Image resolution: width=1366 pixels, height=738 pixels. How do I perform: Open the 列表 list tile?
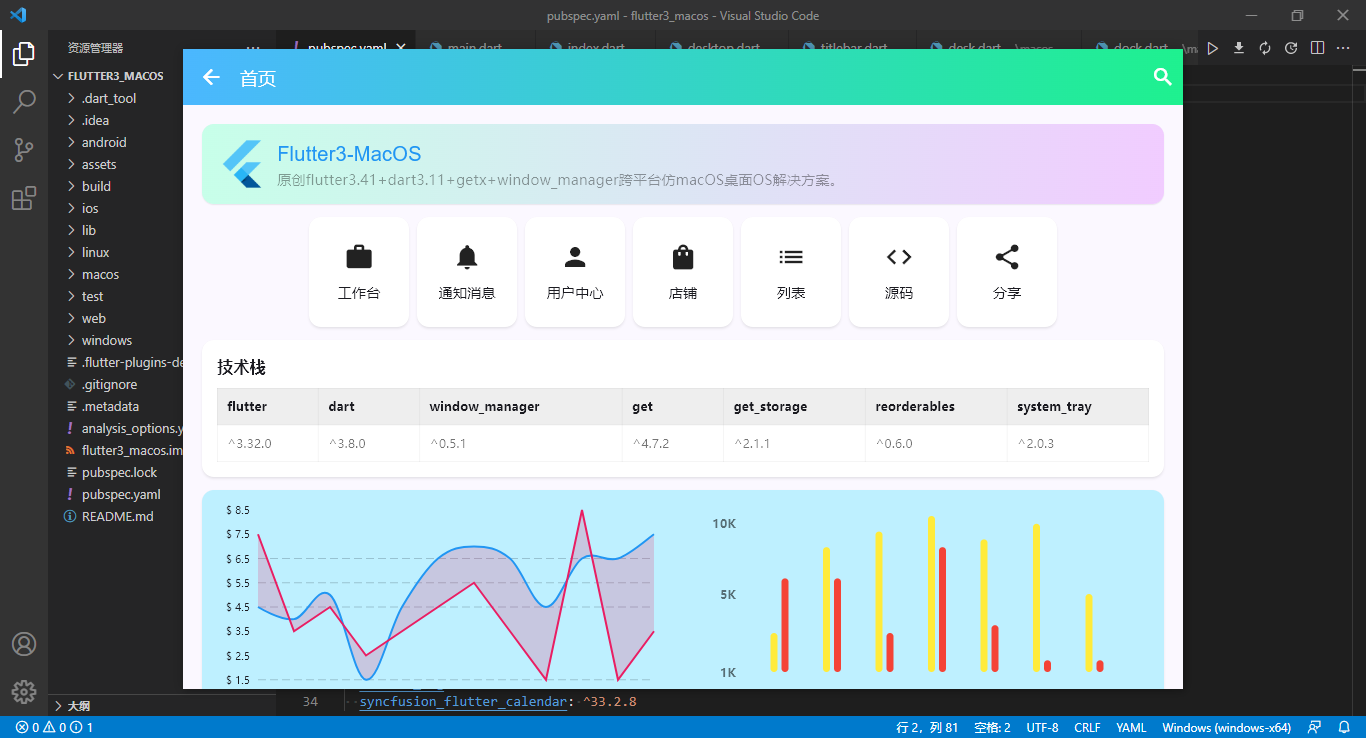tap(791, 272)
